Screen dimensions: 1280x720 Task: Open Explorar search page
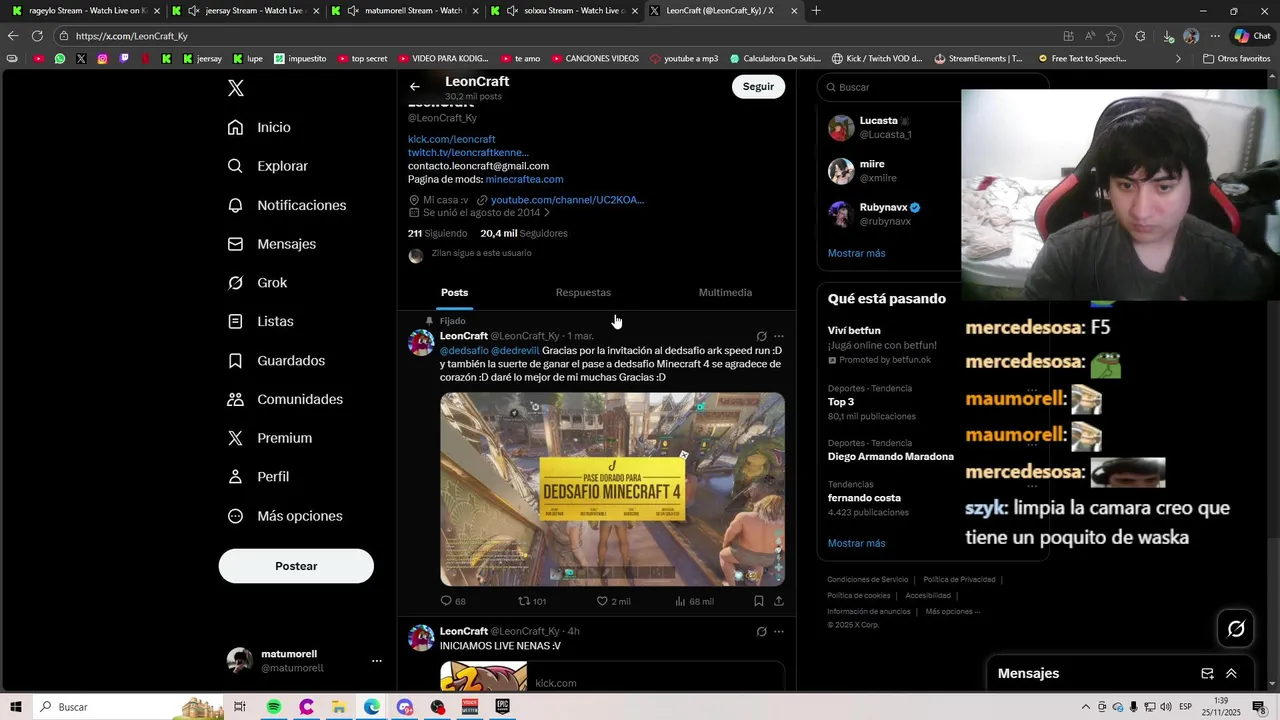267,166
